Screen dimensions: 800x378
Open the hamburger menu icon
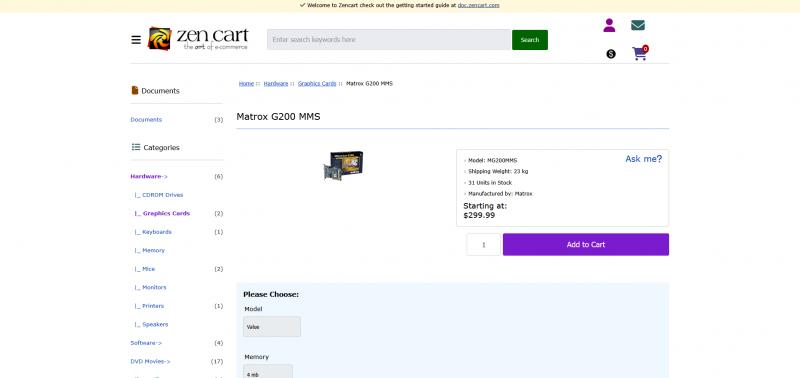click(x=136, y=40)
